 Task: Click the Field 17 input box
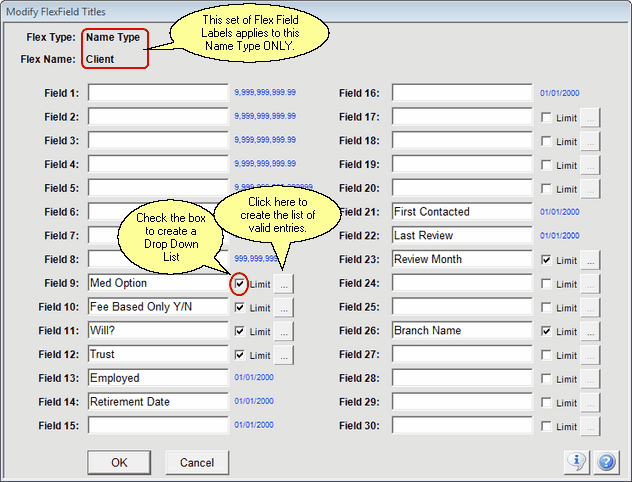(x=462, y=116)
